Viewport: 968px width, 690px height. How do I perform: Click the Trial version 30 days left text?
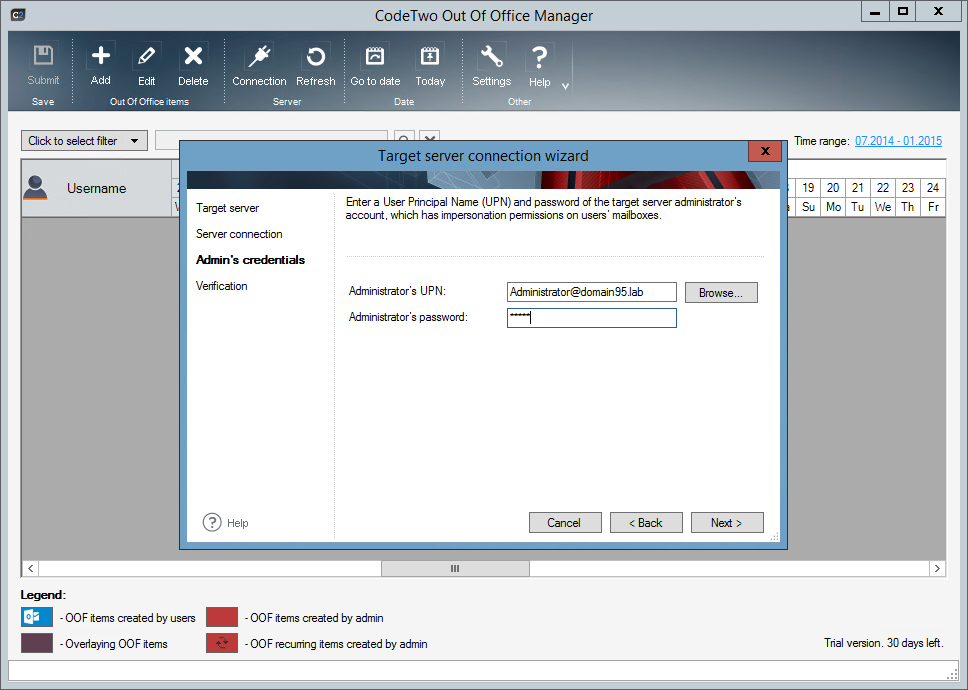(883, 643)
